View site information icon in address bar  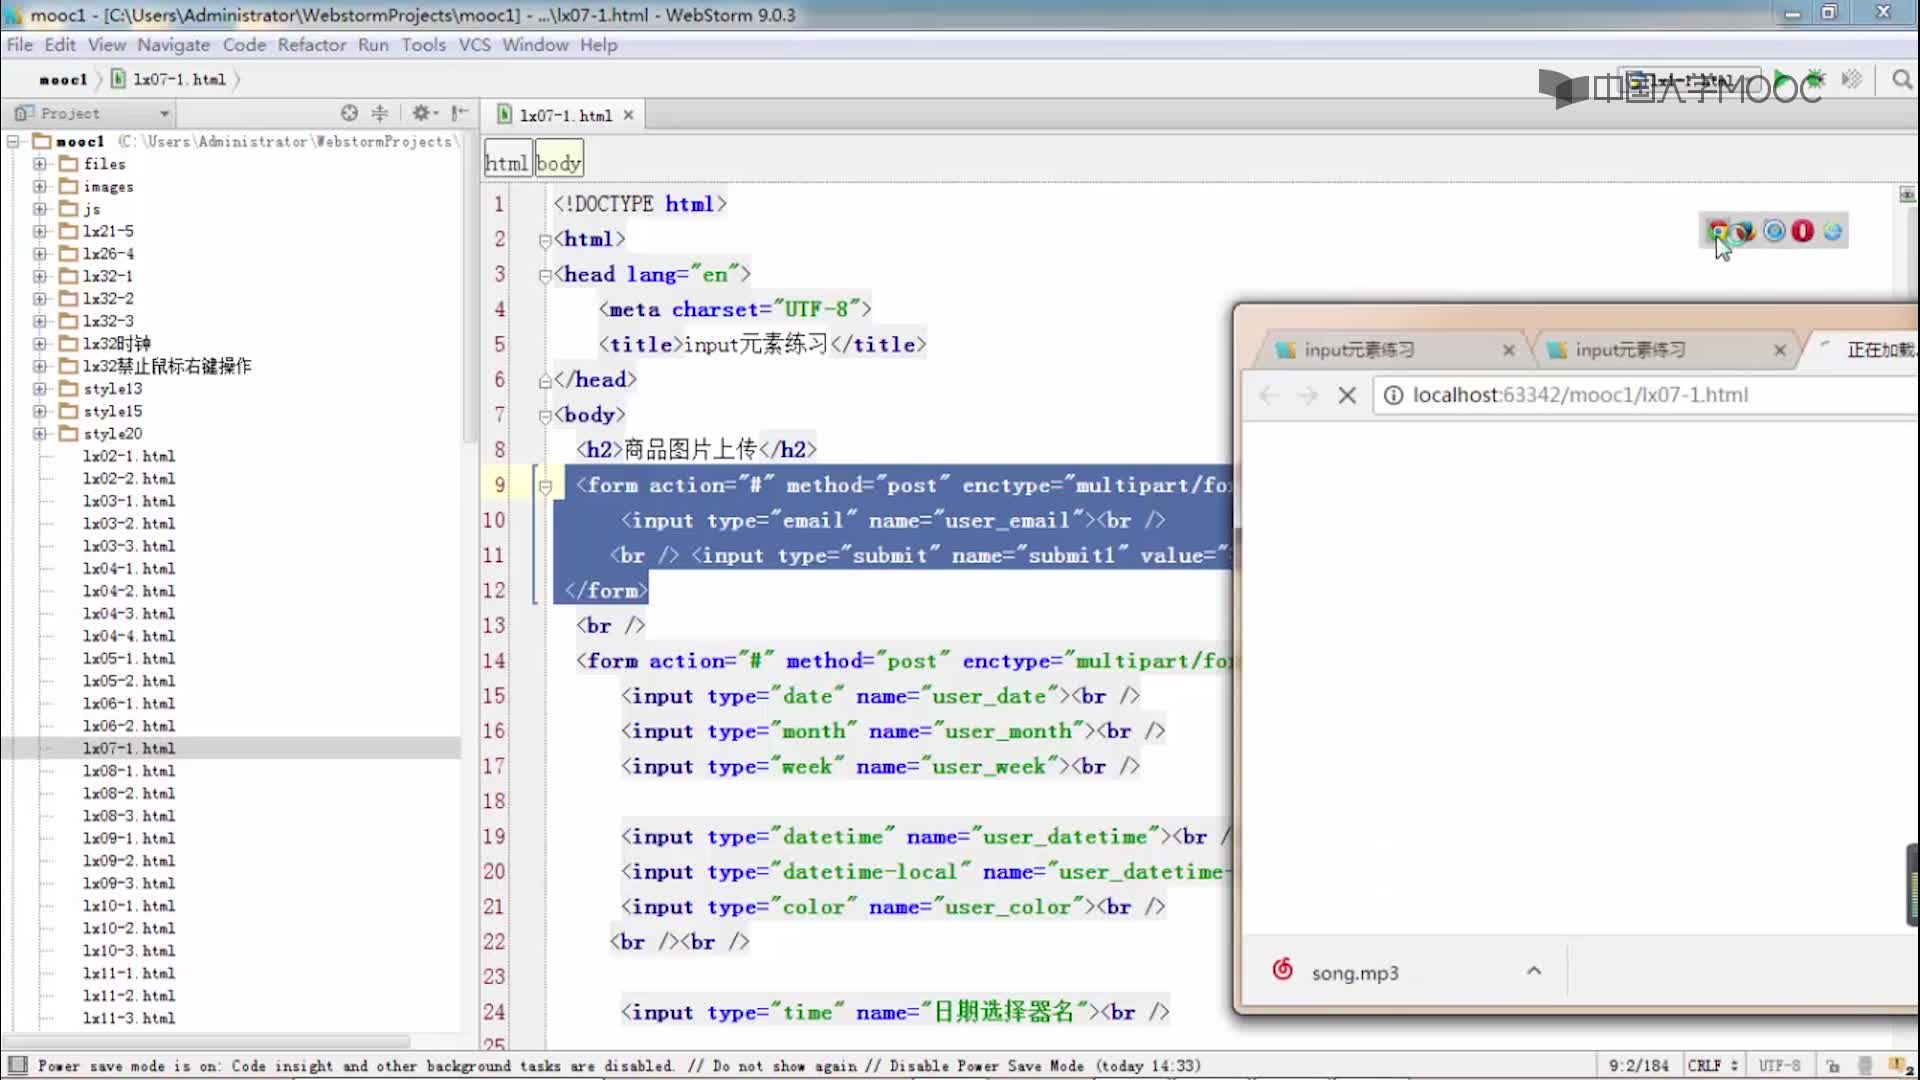[1393, 395]
